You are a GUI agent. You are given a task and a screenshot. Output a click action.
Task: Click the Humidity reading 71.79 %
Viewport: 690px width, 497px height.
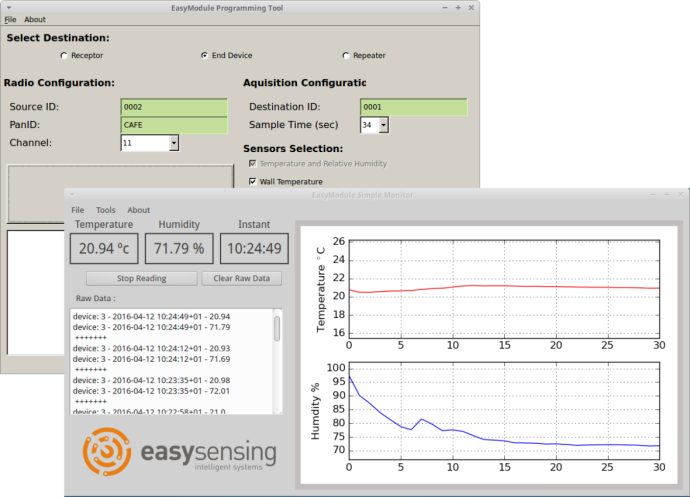179,249
